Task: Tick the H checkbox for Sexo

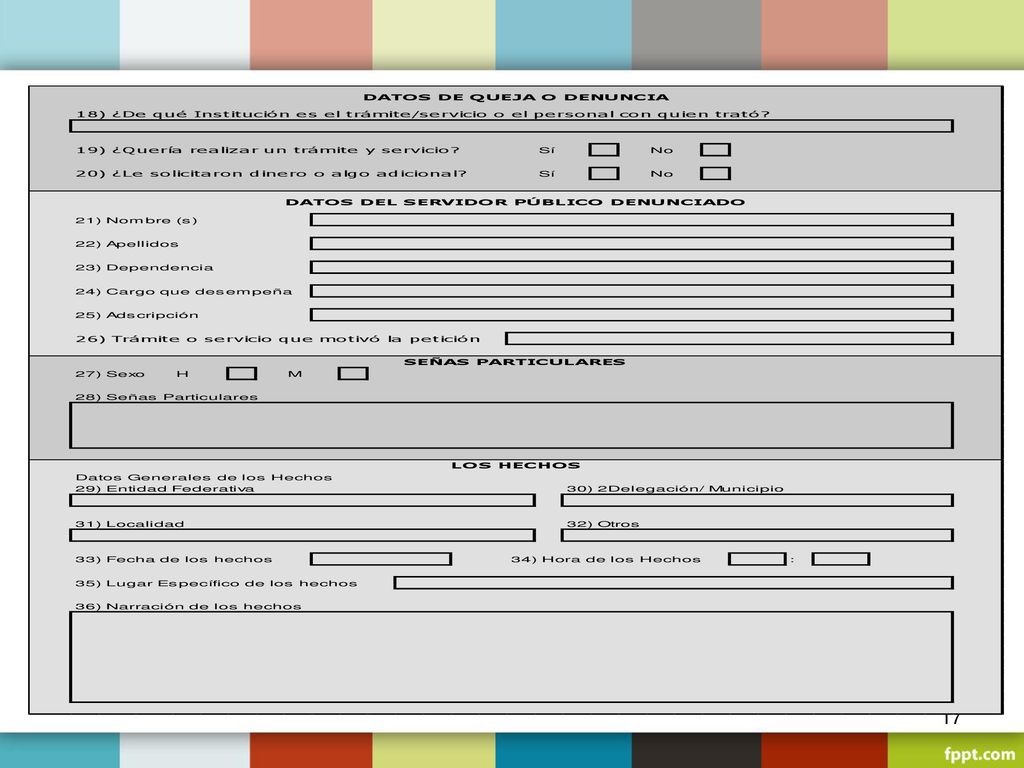Action: pos(241,373)
